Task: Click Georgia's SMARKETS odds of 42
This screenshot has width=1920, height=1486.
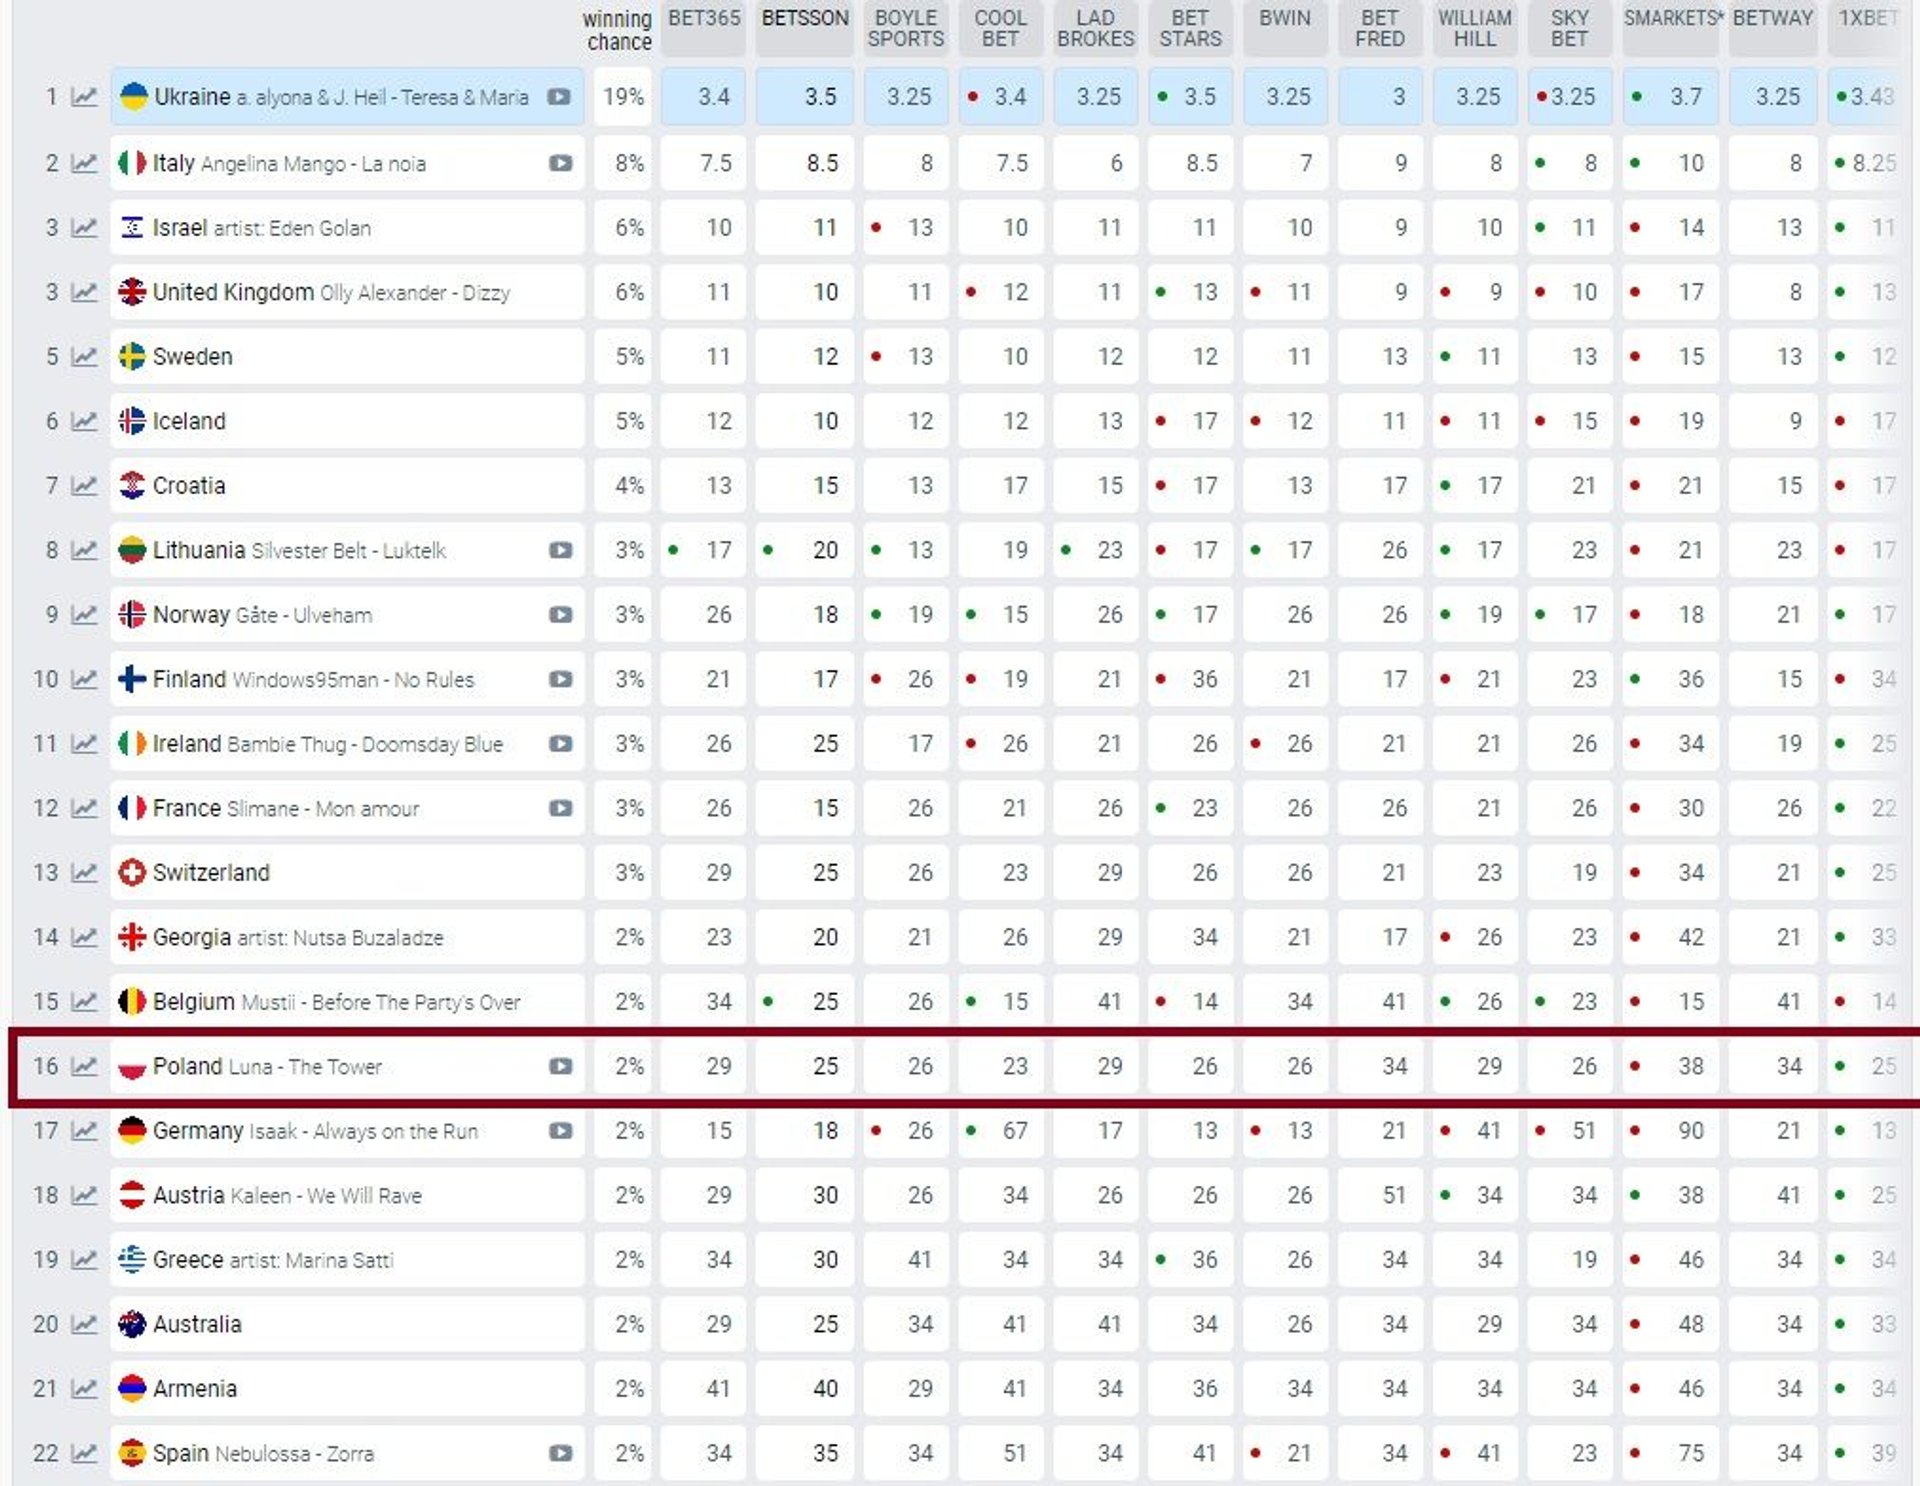Action: 1672,937
